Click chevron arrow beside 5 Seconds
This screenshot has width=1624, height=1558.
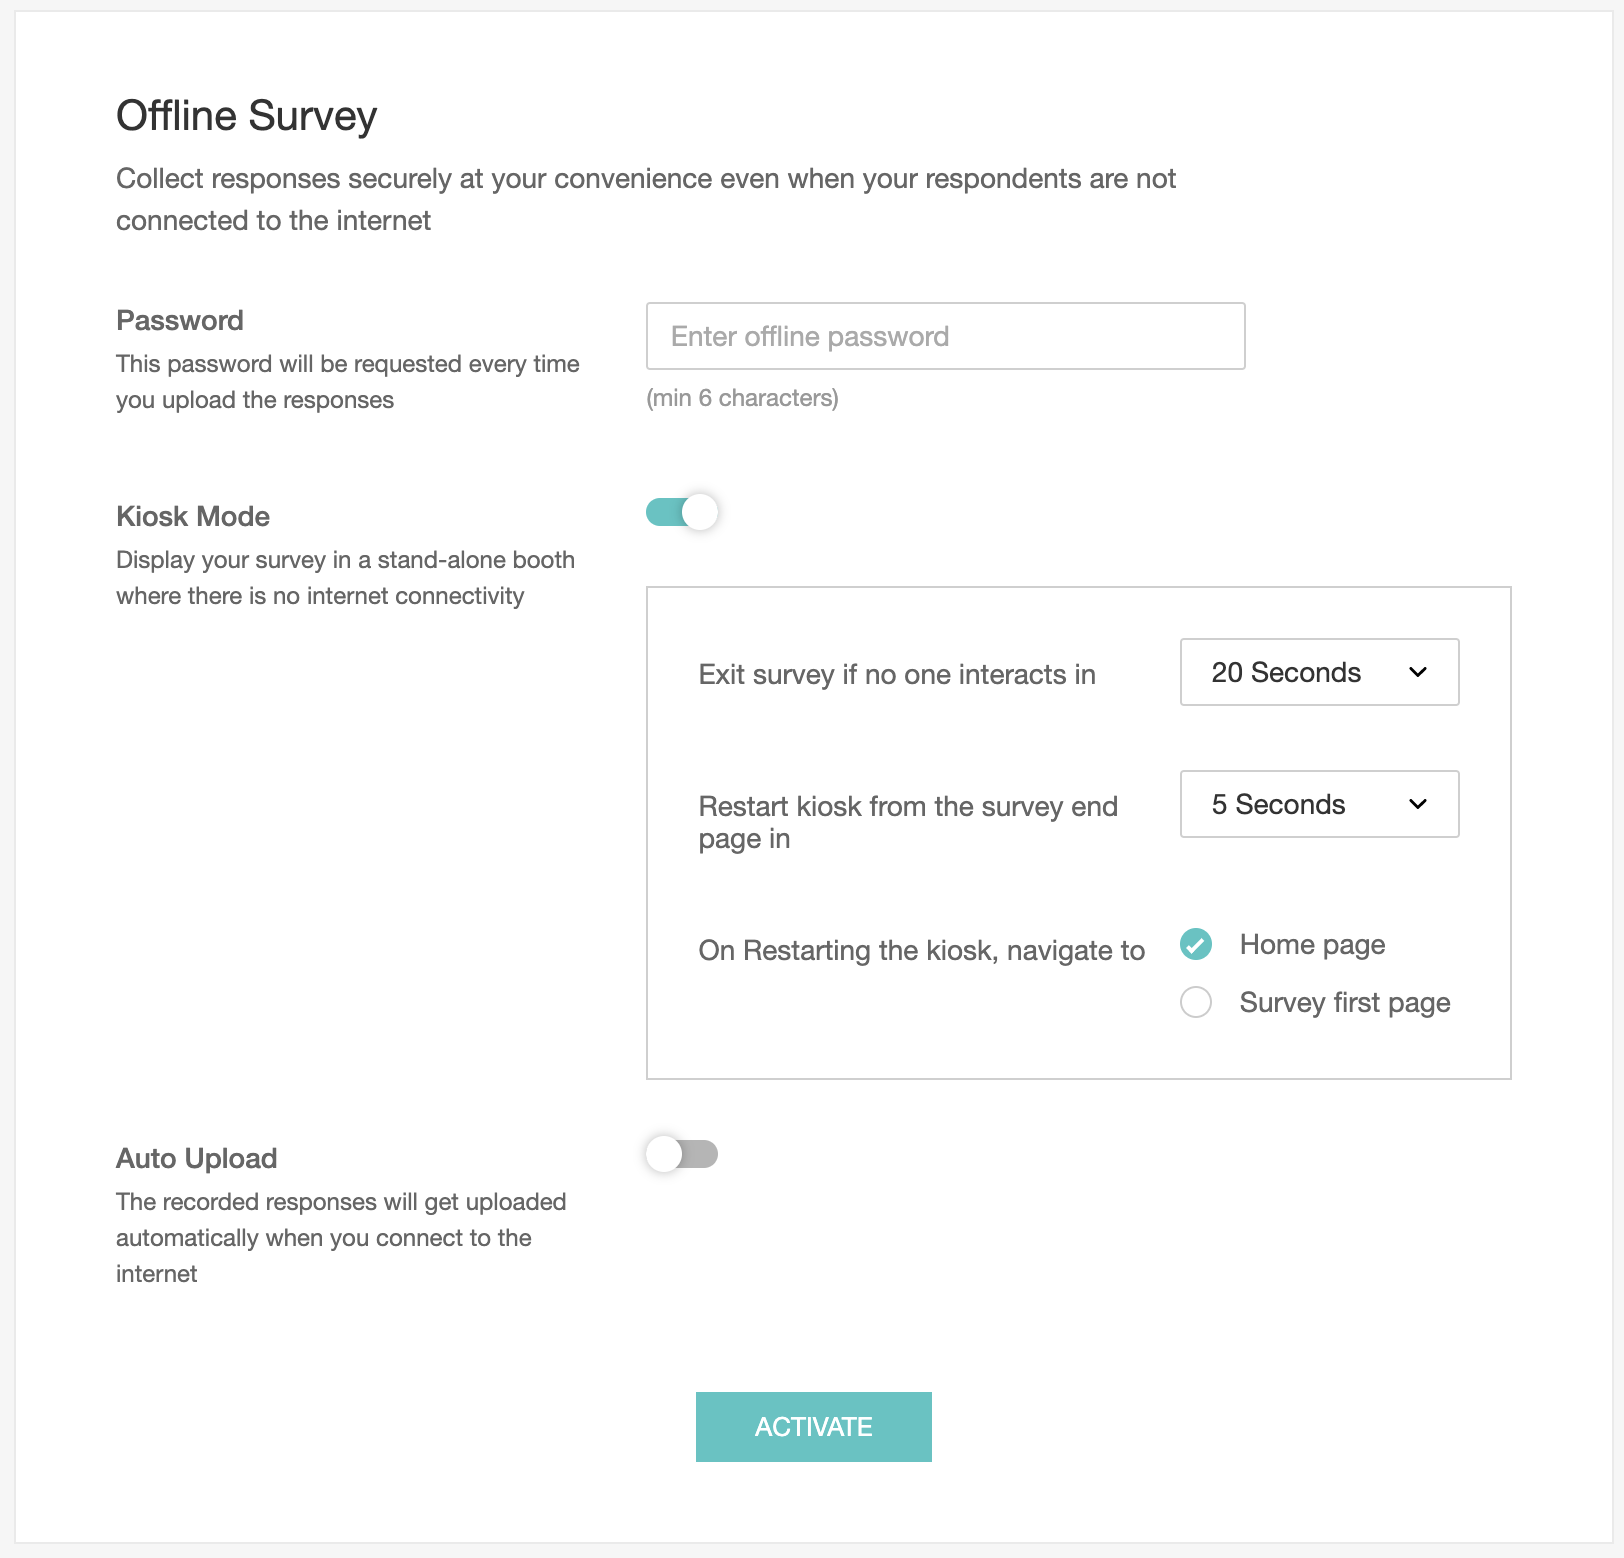pyautogui.click(x=1417, y=804)
